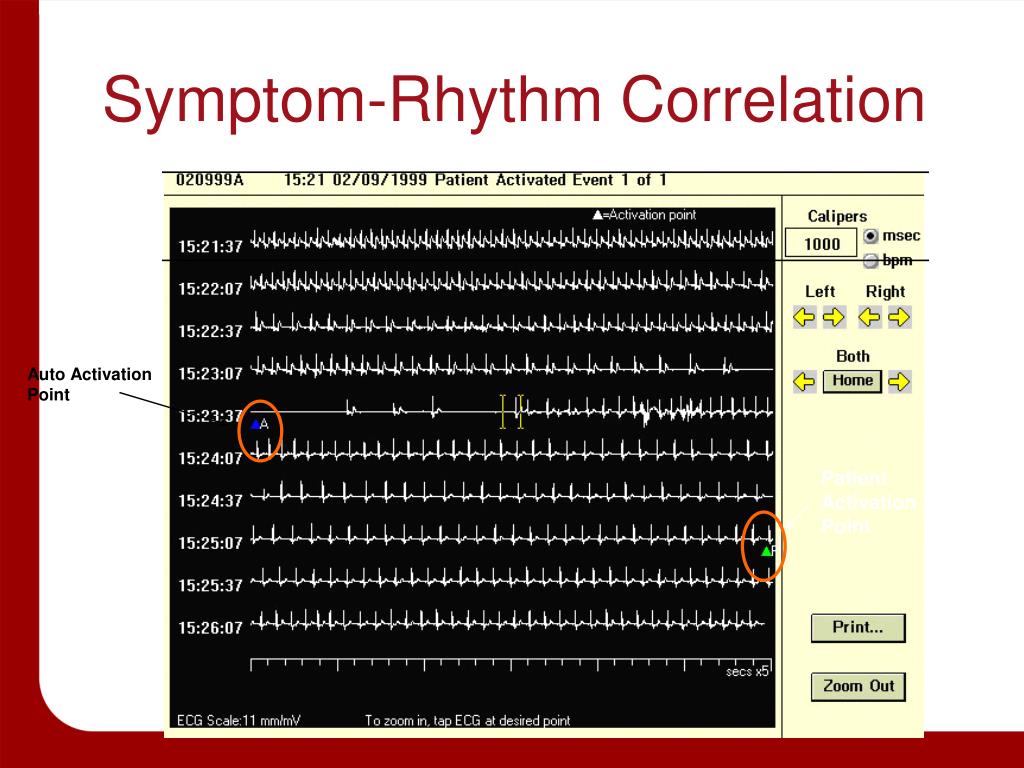Tap the ECG strip at 15:24:37
1024x768 pixels.
coord(512,493)
